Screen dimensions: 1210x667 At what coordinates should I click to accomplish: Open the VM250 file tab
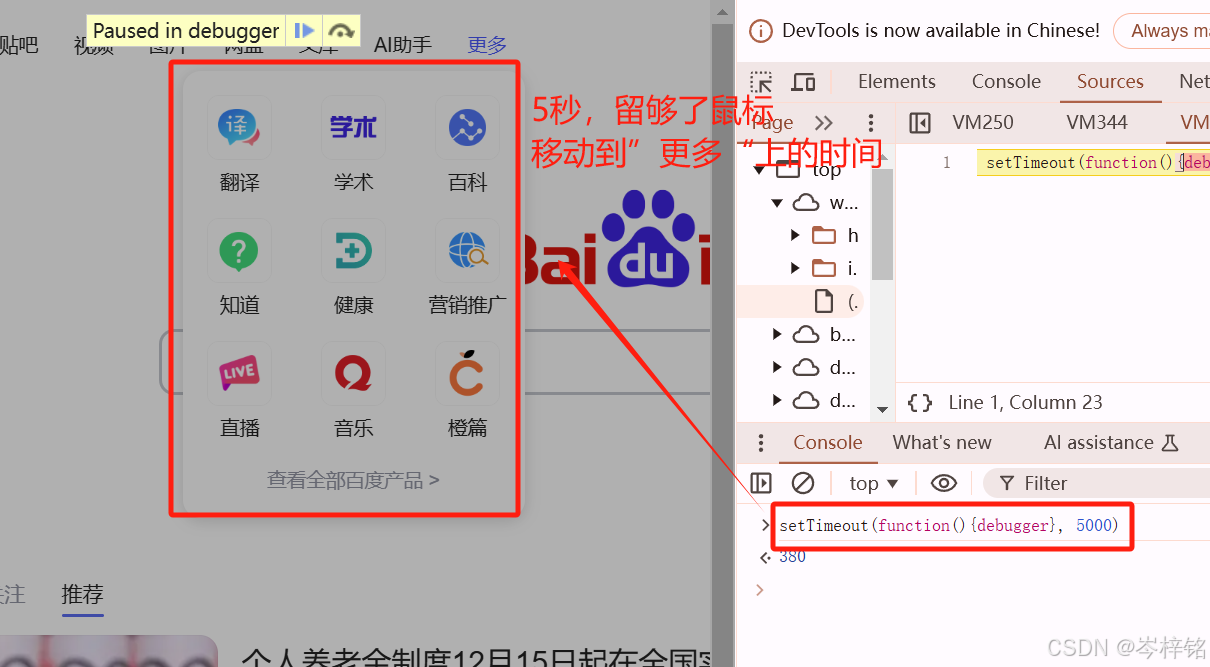pyautogui.click(x=983, y=123)
